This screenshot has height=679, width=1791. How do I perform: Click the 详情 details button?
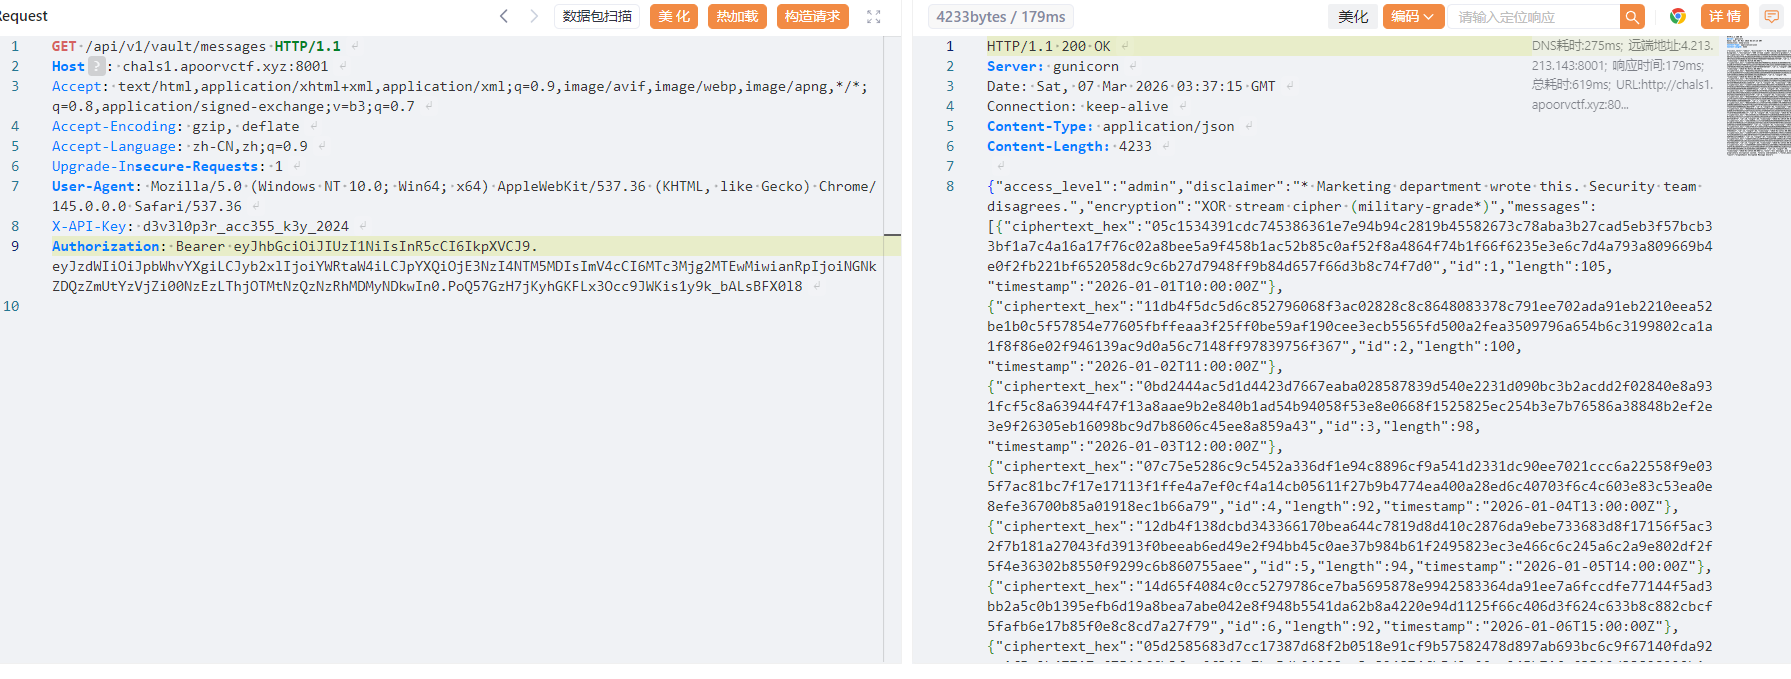click(x=1724, y=16)
